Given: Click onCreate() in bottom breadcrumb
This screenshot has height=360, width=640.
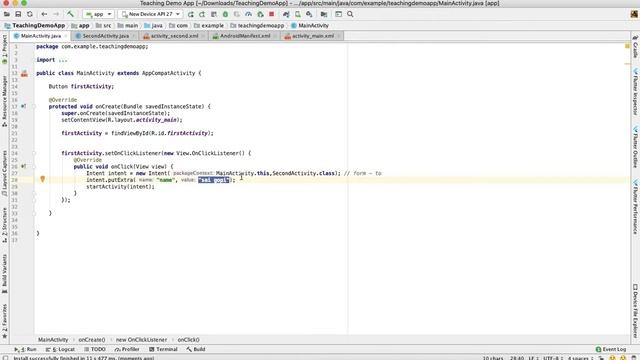Looking at the screenshot, I should 92,340.
